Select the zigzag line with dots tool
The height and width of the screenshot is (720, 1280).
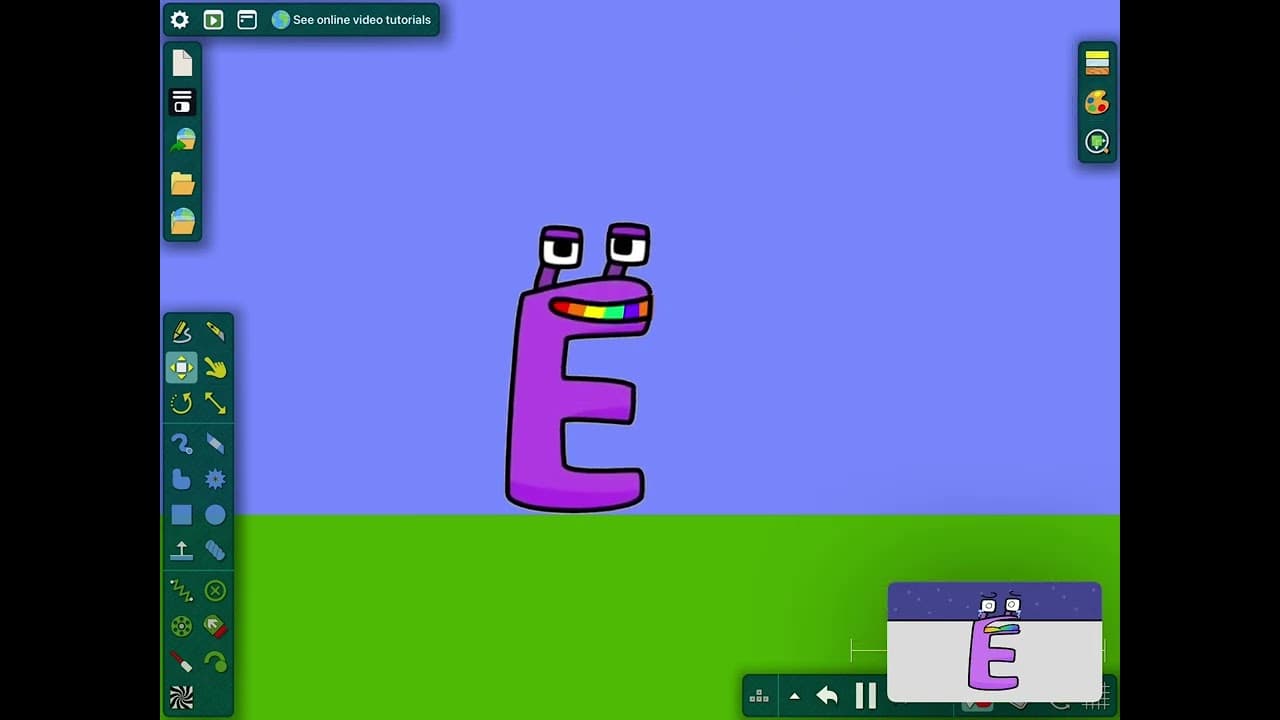click(x=181, y=591)
